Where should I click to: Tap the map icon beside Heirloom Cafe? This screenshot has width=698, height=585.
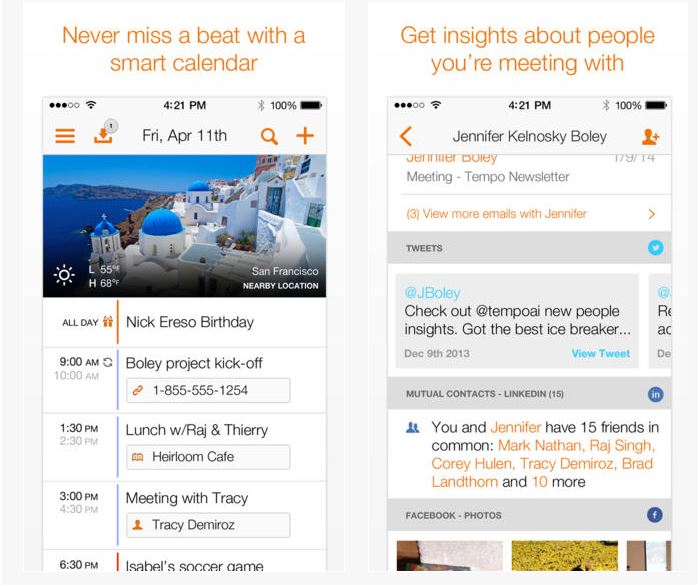(138, 457)
